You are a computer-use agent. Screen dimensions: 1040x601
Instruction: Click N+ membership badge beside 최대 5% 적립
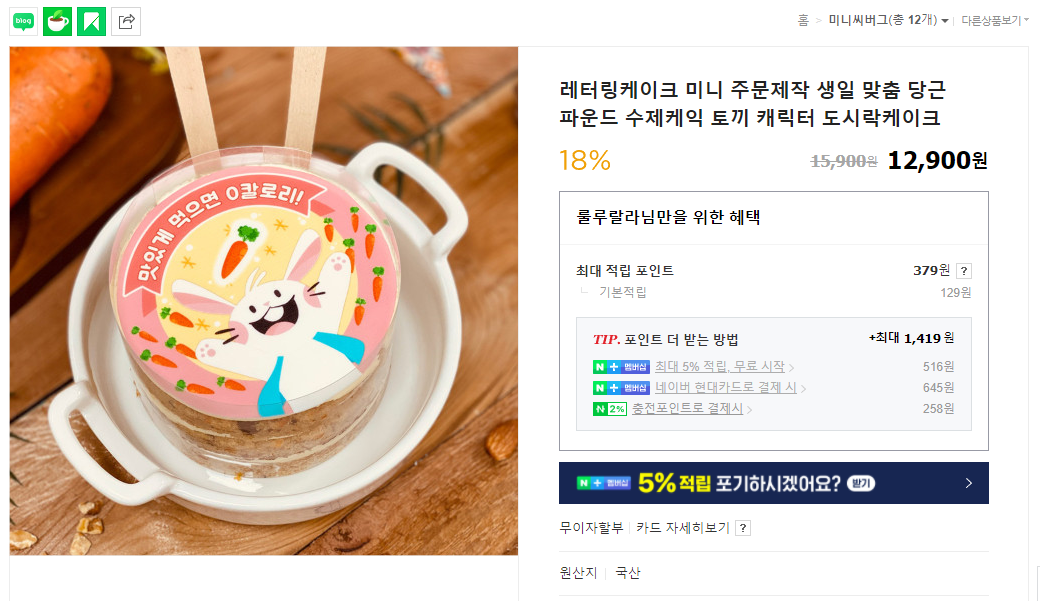[x=621, y=367]
